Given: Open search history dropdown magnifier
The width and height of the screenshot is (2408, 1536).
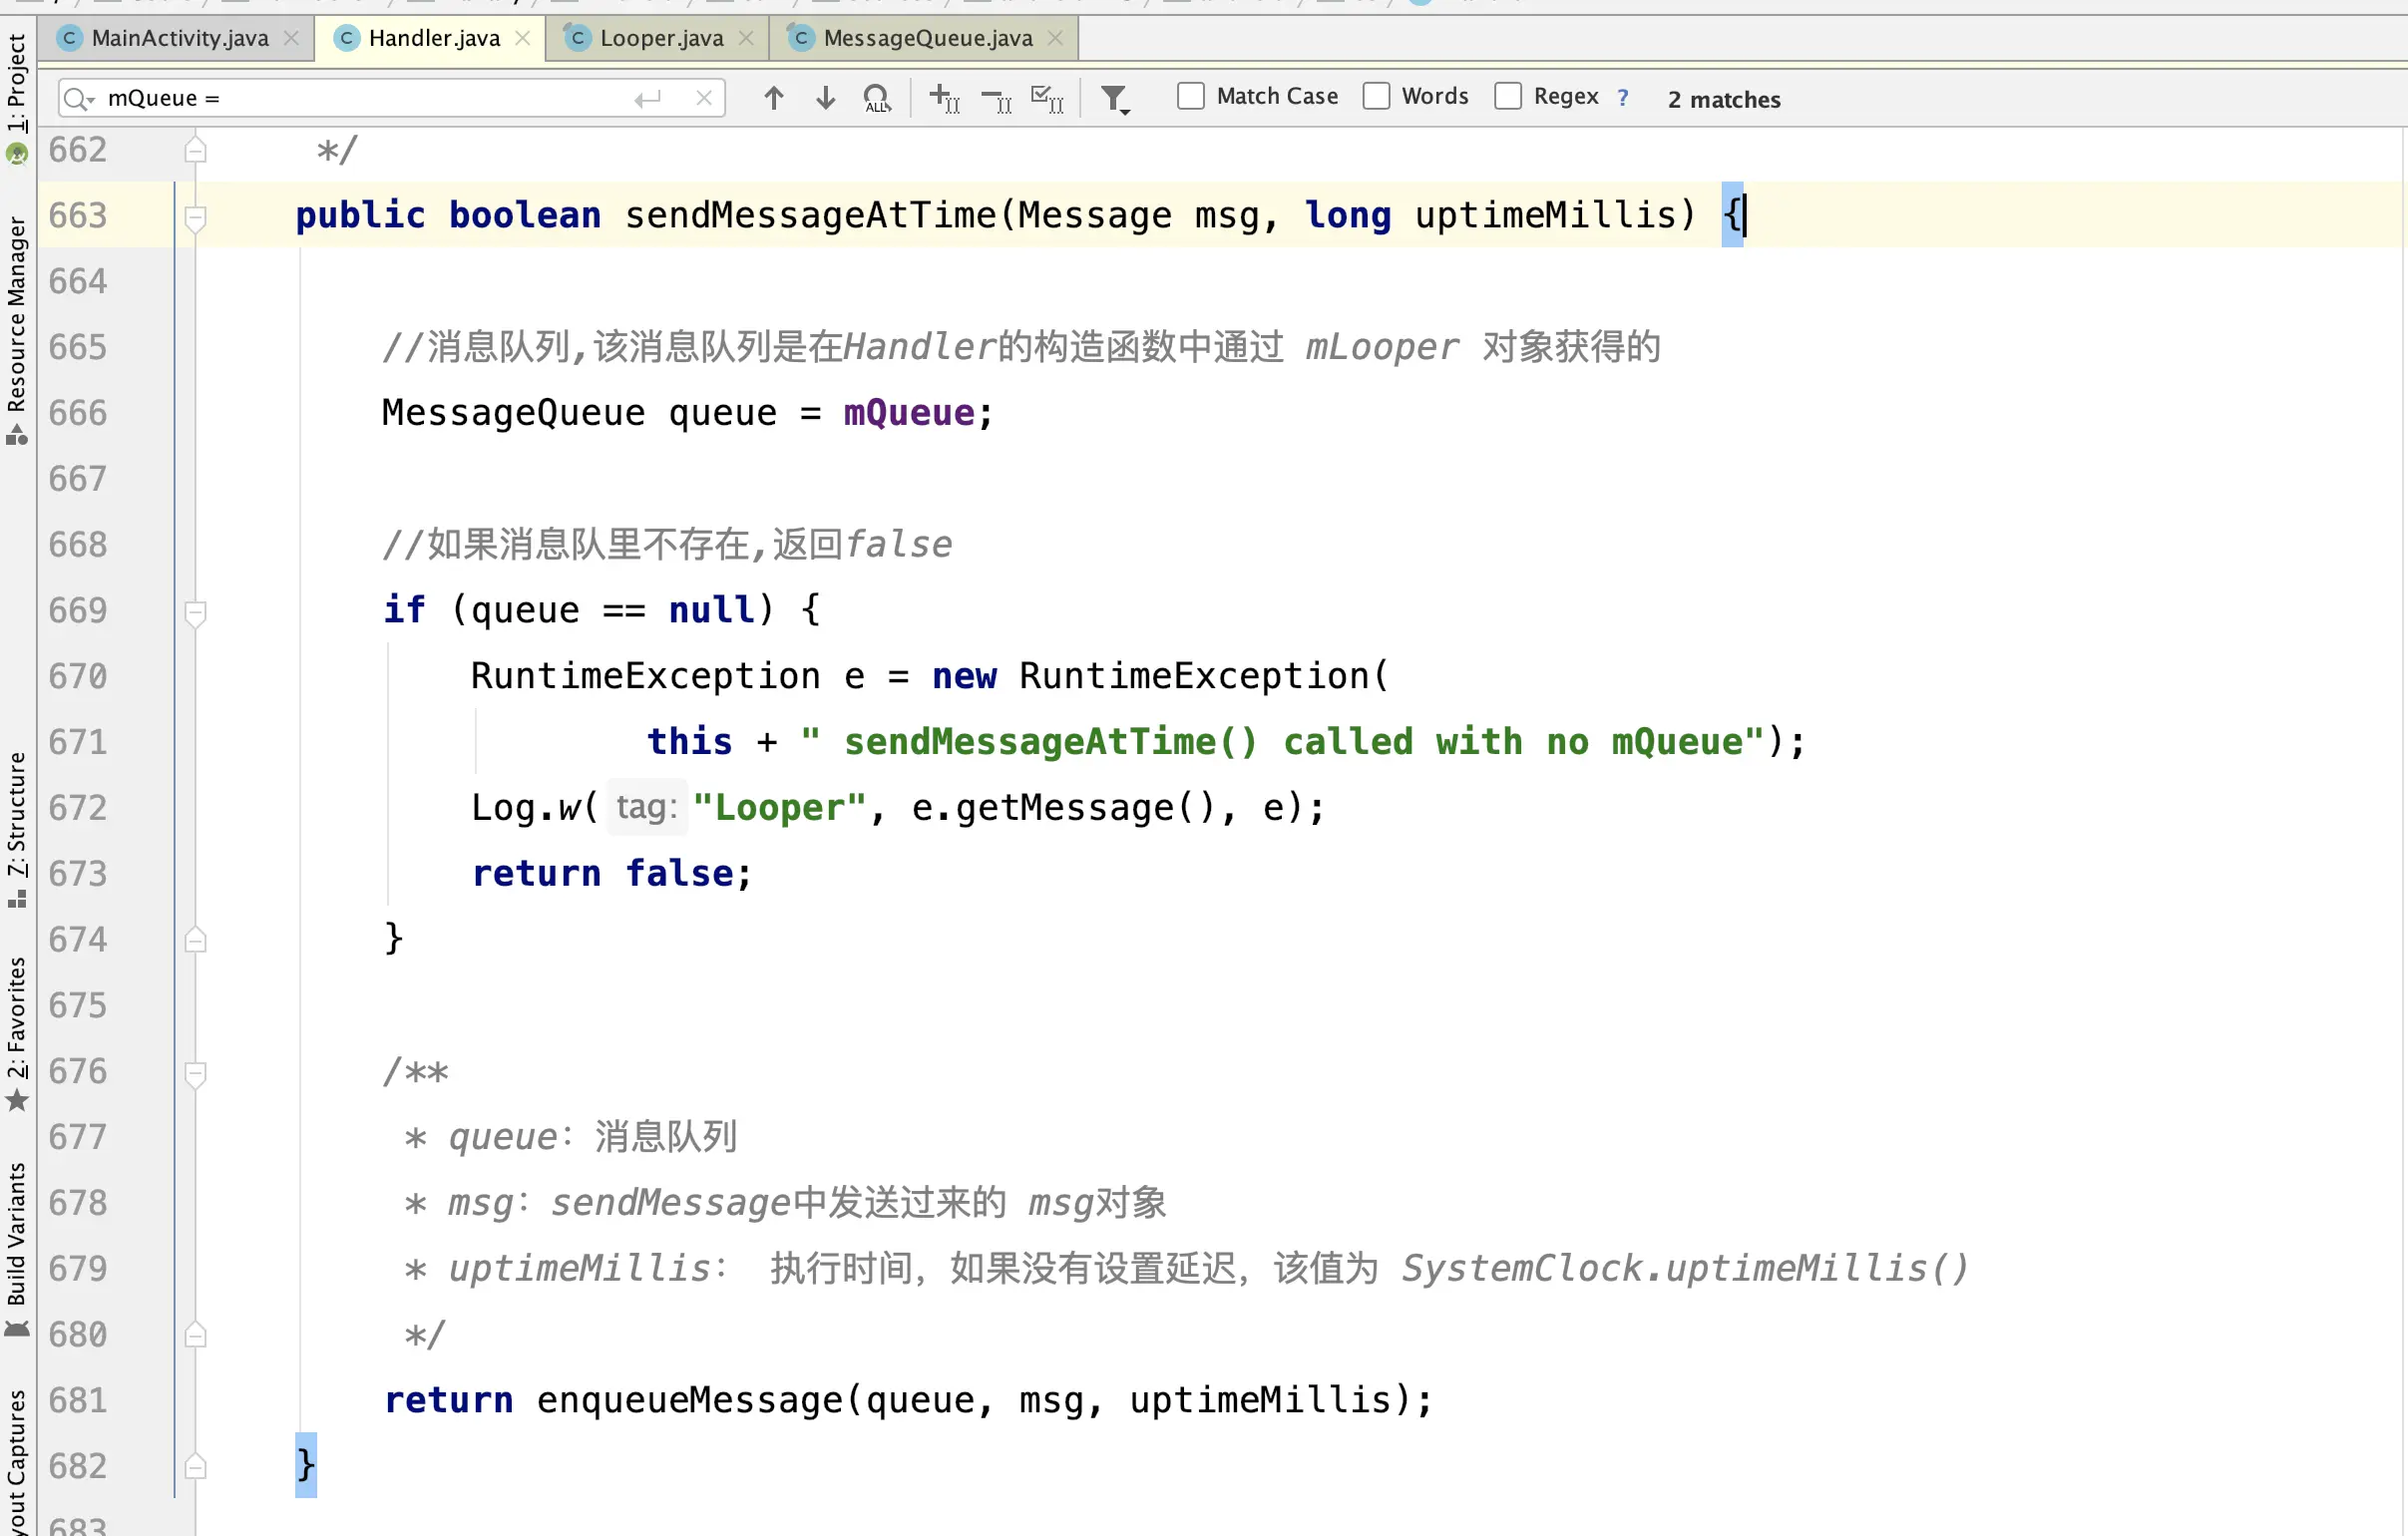Looking at the screenshot, I should (x=78, y=98).
